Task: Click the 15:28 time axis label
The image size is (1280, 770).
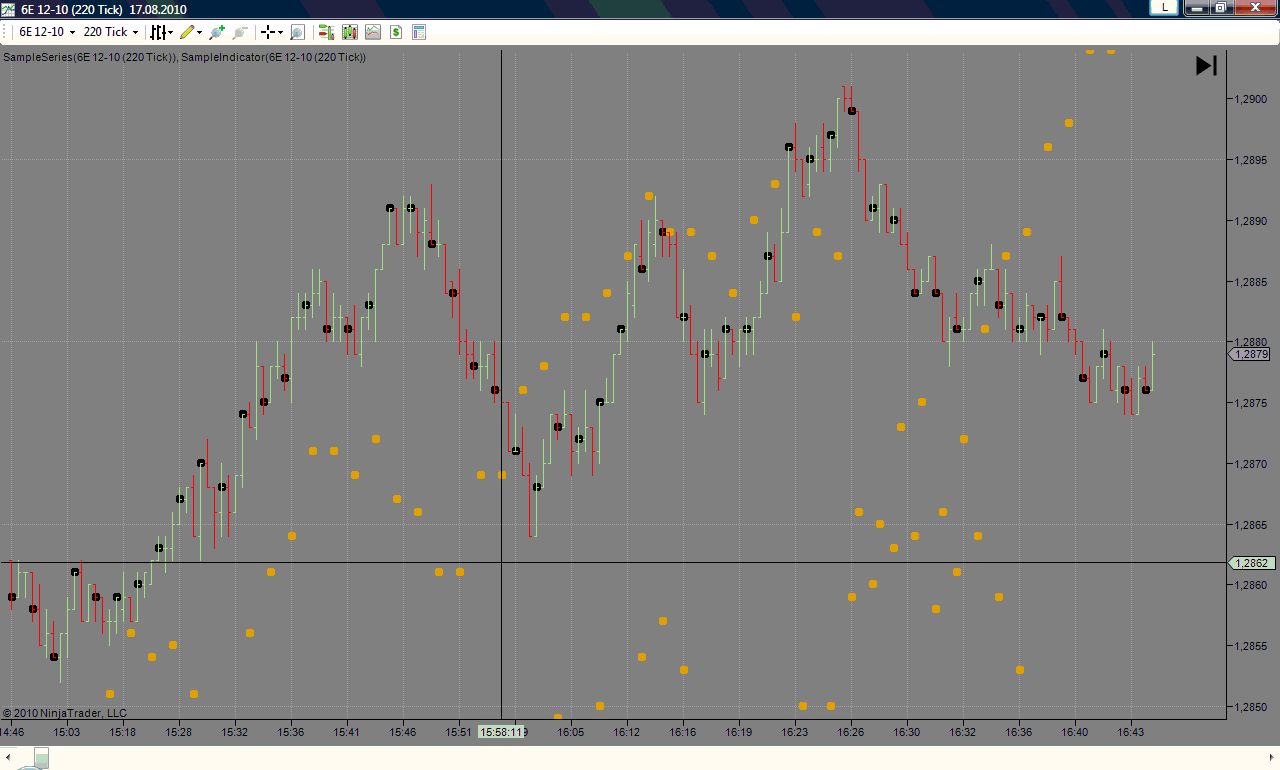Action: click(x=179, y=732)
